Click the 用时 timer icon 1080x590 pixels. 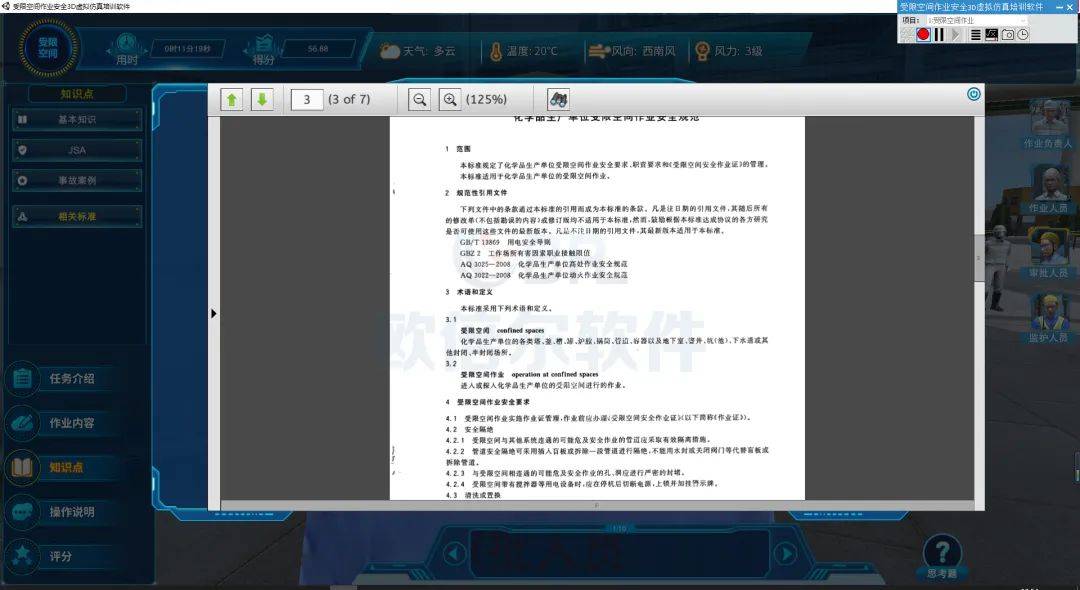[x=127, y=43]
